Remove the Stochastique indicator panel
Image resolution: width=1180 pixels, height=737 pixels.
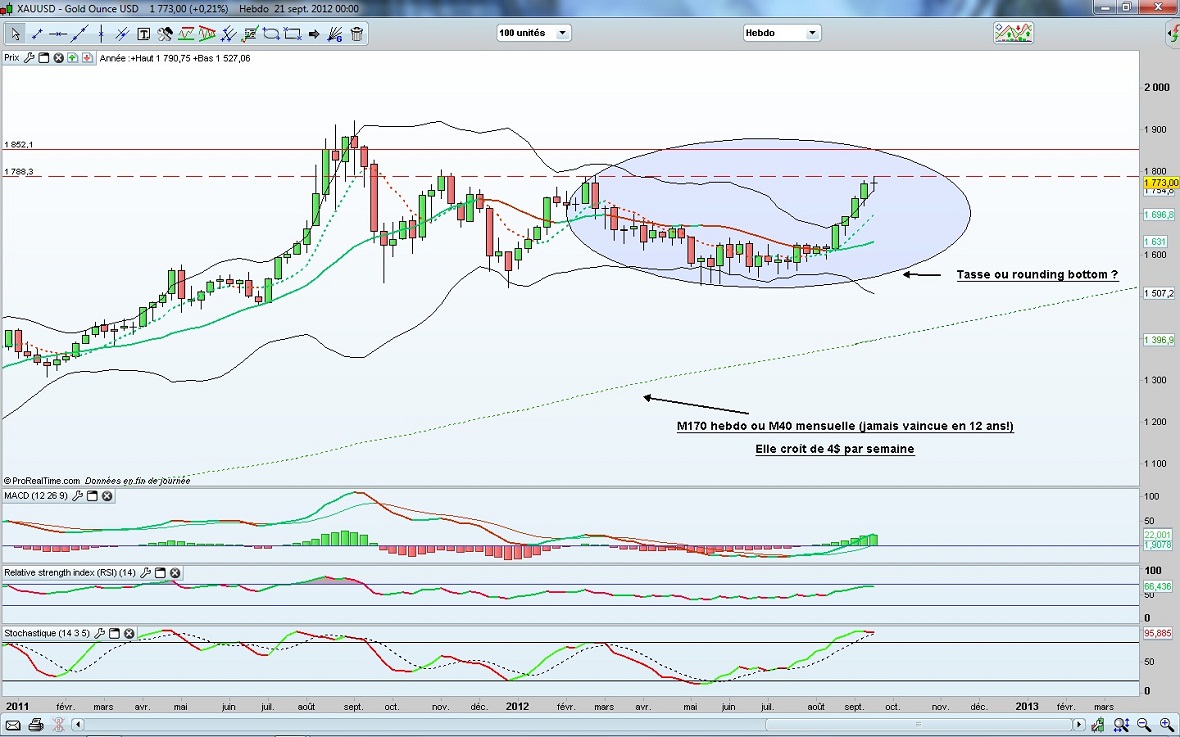pyautogui.click(x=129, y=634)
